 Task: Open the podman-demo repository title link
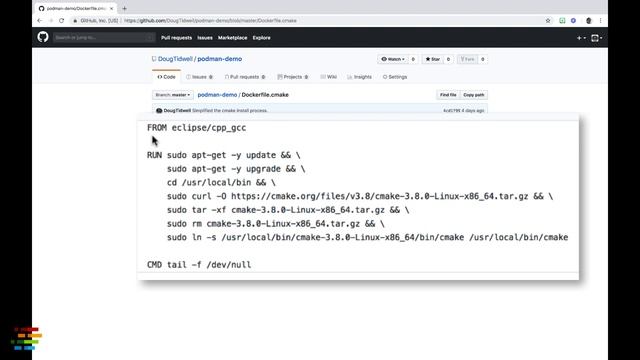220,59
